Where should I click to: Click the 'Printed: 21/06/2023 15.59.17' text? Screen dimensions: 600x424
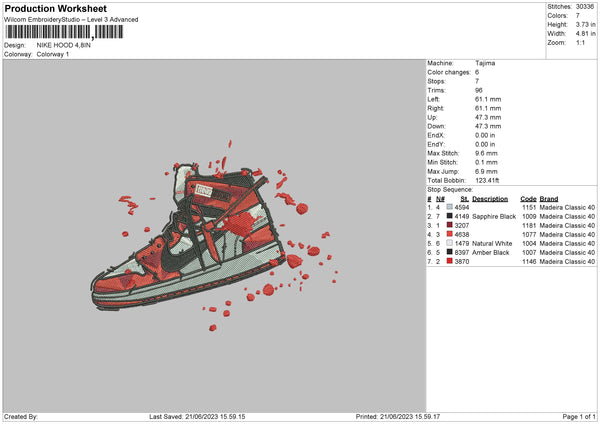[398, 416]
